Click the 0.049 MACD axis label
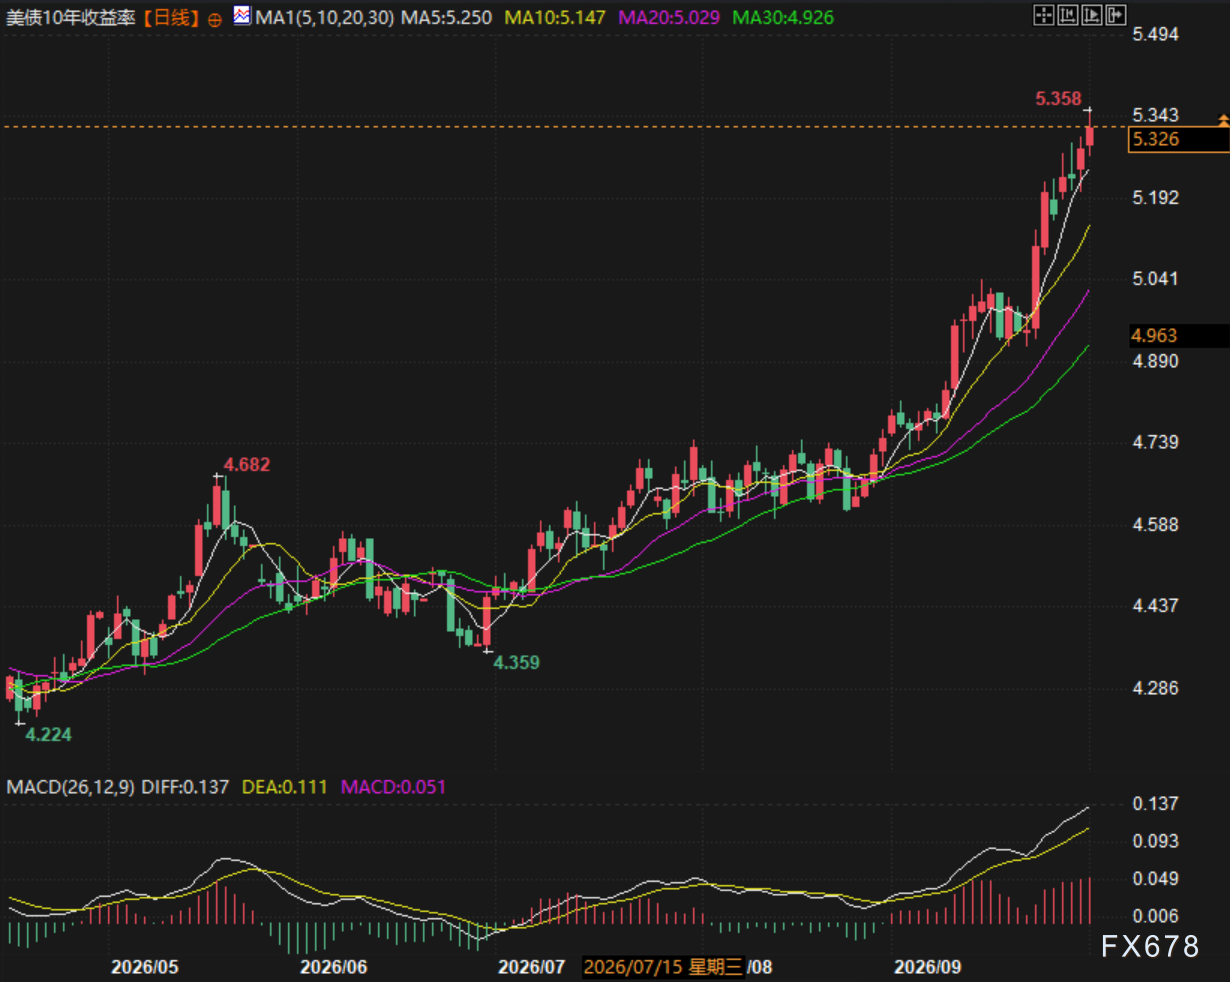The width and height of the screenshot is (1230, 982). pos(1155,878)
